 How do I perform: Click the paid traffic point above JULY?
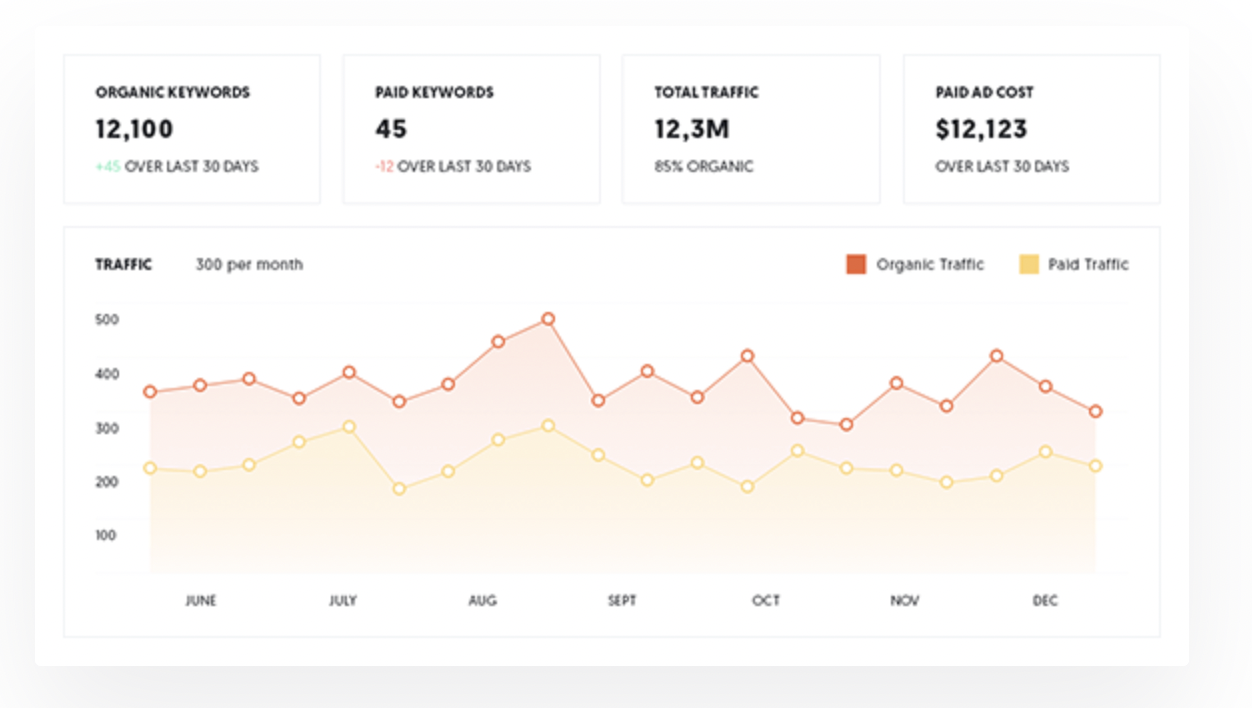(349, 427)
